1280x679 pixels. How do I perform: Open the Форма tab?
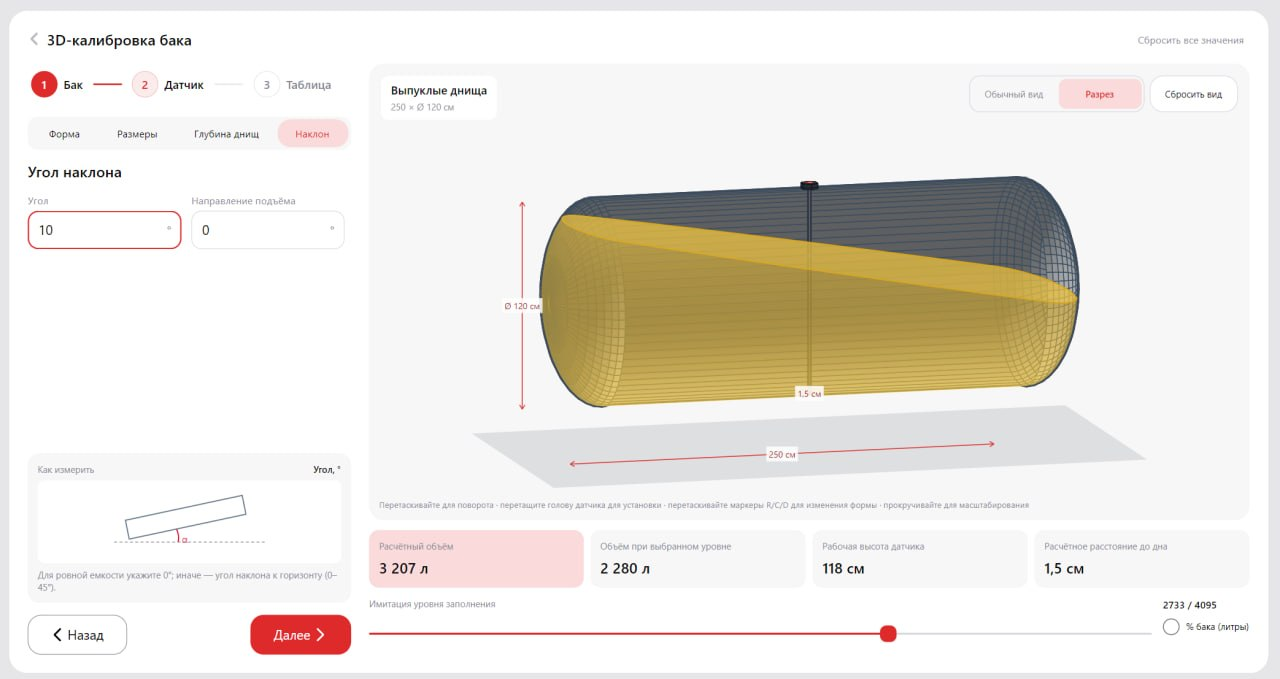point(64,134)
